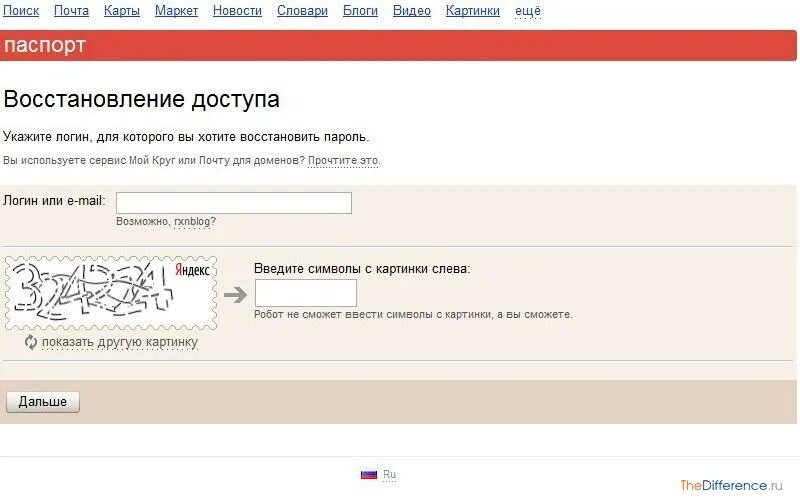Open Картинки in the top navigation
This screenshot has width=800, height=503.
pyautogui.click(x=473, y=11)
